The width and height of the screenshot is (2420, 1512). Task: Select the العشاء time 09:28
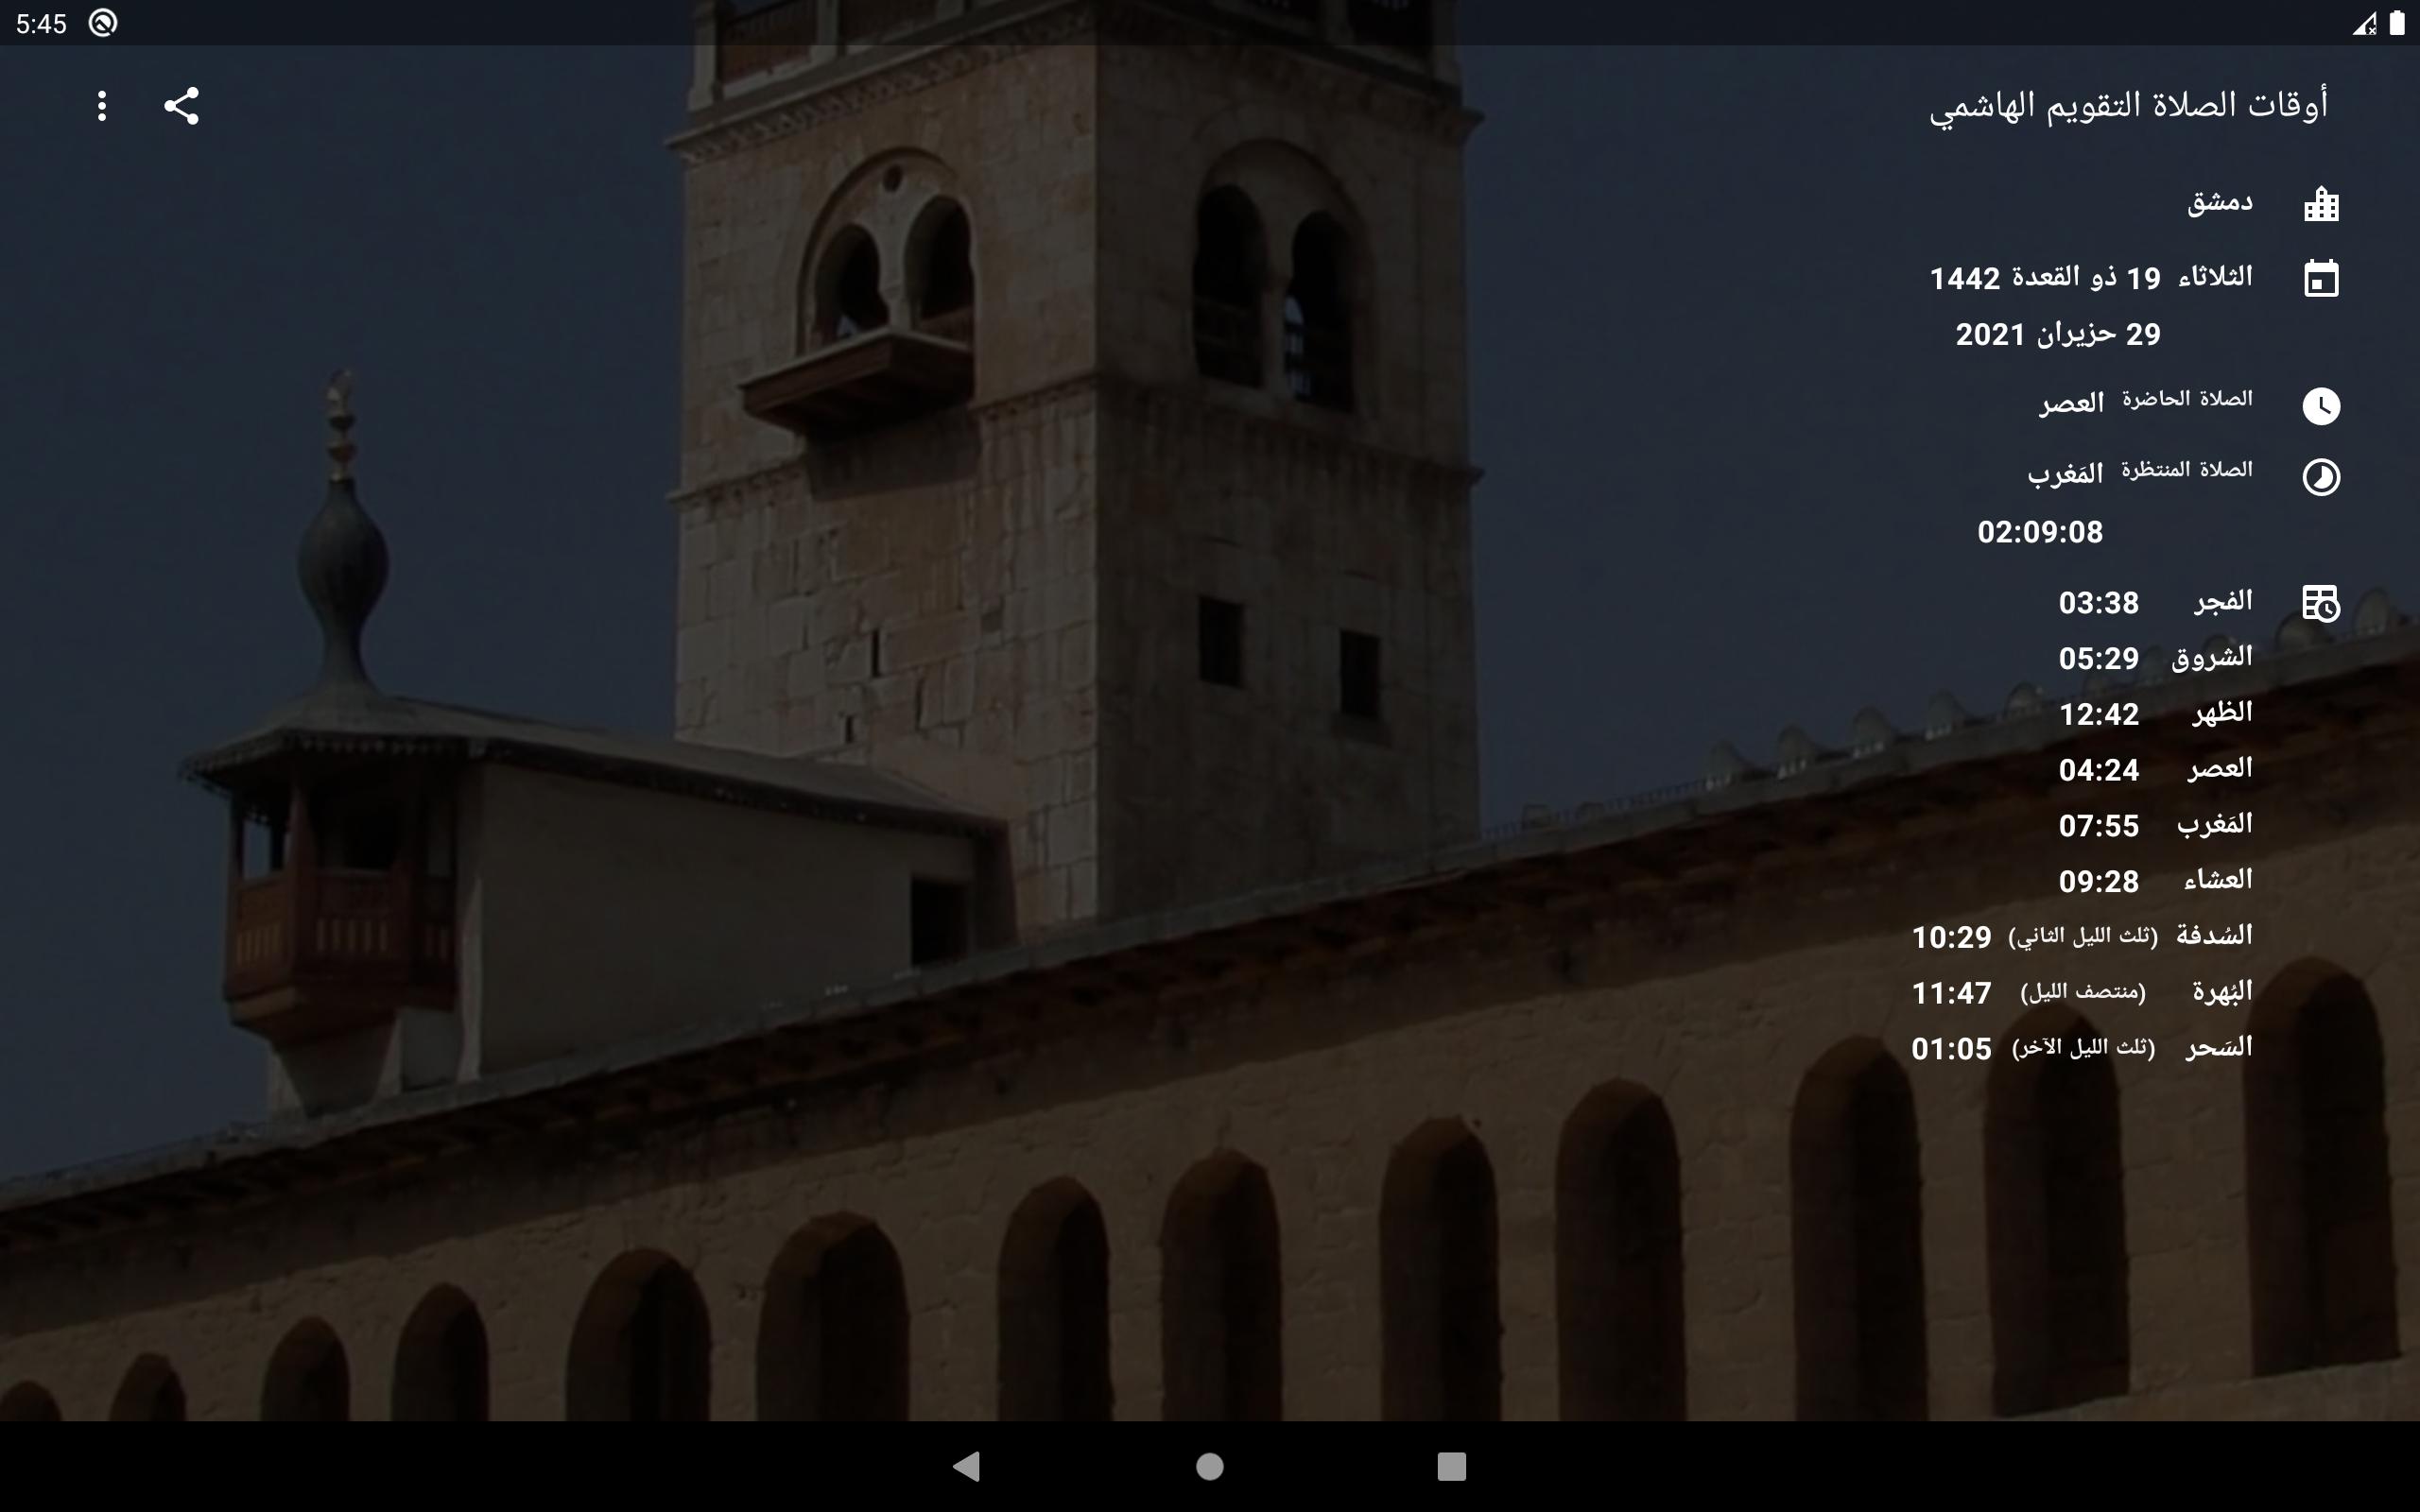coord(2098,882)
